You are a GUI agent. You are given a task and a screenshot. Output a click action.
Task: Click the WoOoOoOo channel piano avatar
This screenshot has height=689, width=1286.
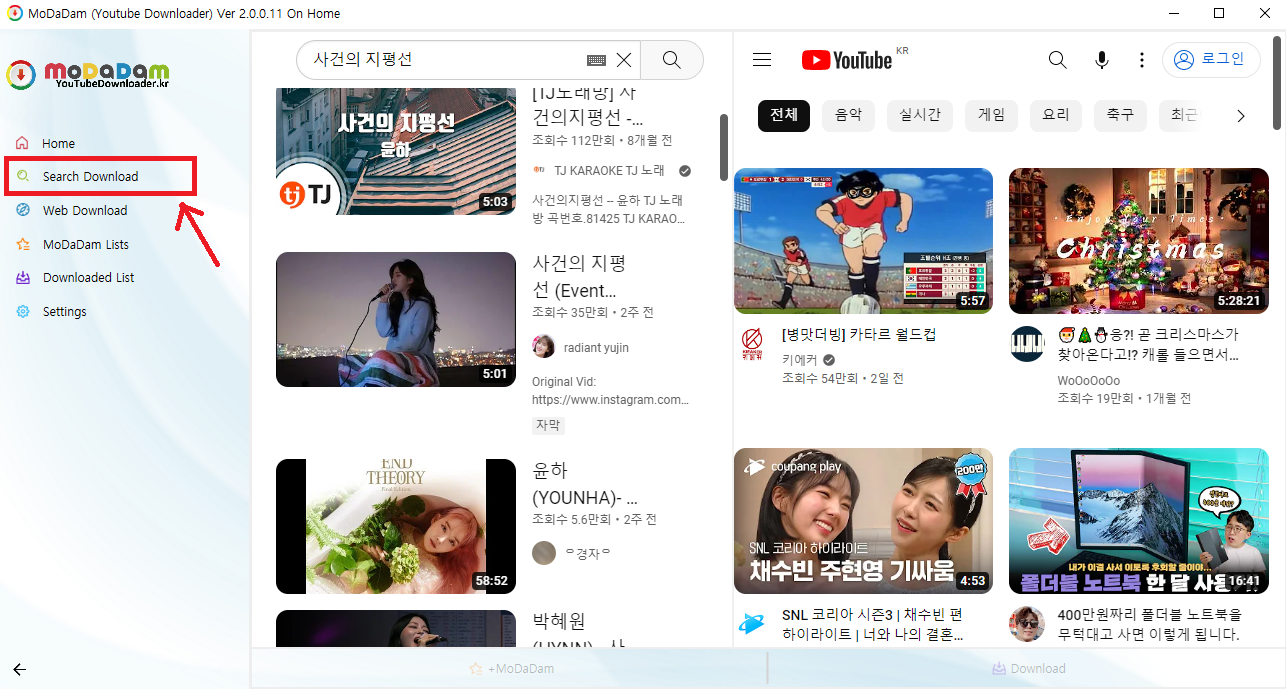coord(1027,345)
